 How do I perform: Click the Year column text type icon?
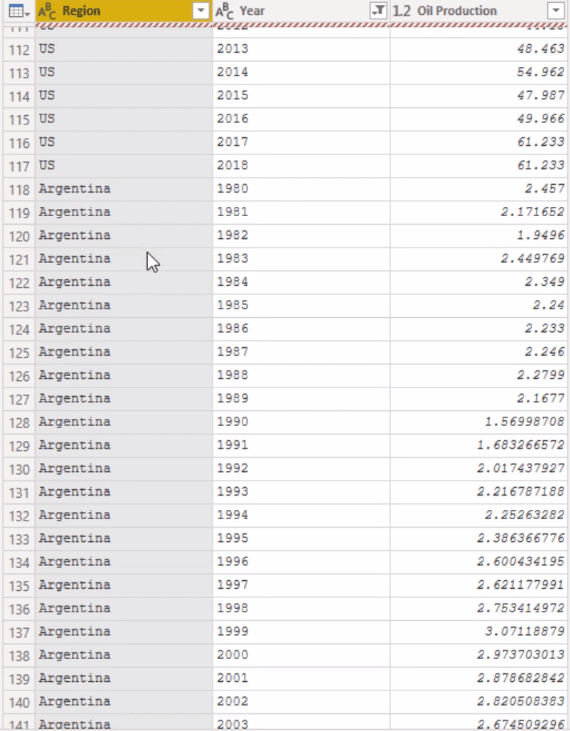pos(224,11)
